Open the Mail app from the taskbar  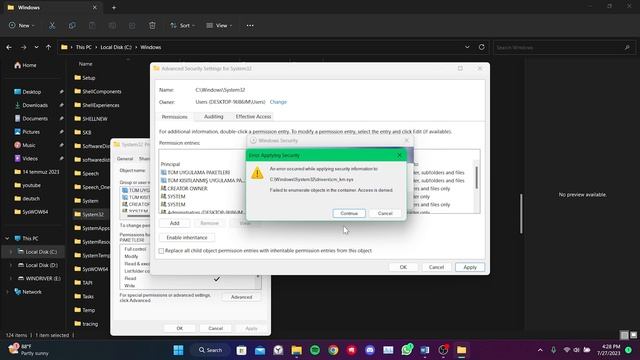click(x=260, y=350)
